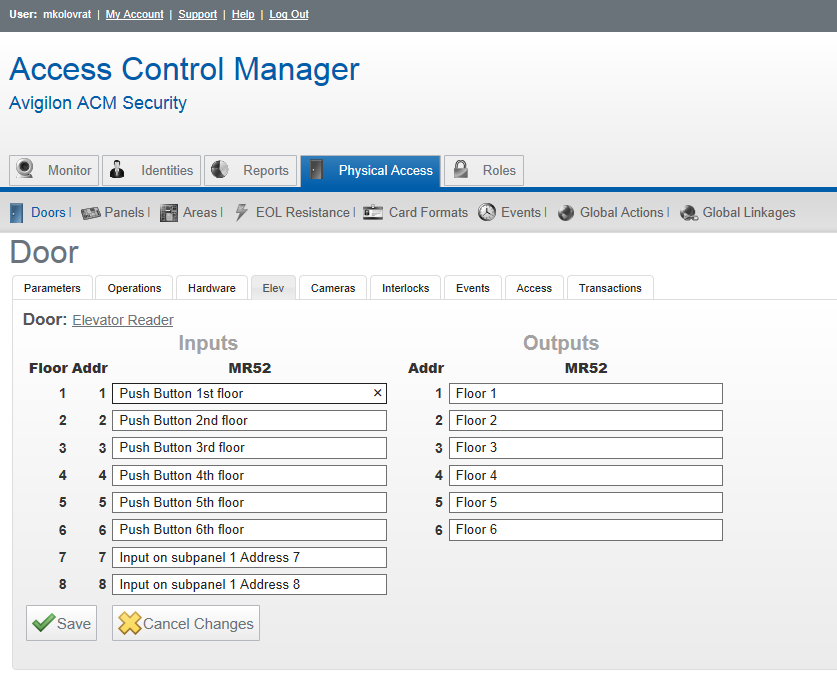Click the Card Formats card icon
This screenshot has height=678, width=837.
[x=372, y=212]
